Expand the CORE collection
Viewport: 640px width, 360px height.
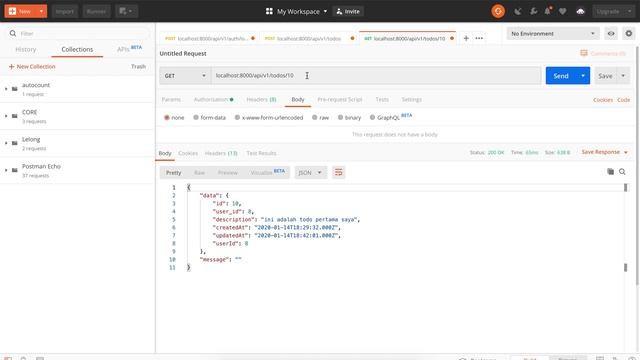[6, 116]
